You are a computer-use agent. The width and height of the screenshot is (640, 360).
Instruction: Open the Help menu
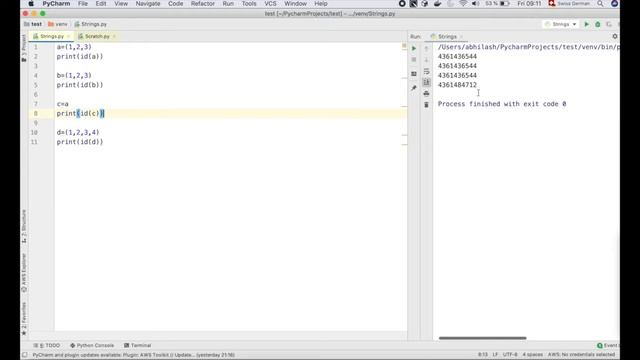click(321, 4)
